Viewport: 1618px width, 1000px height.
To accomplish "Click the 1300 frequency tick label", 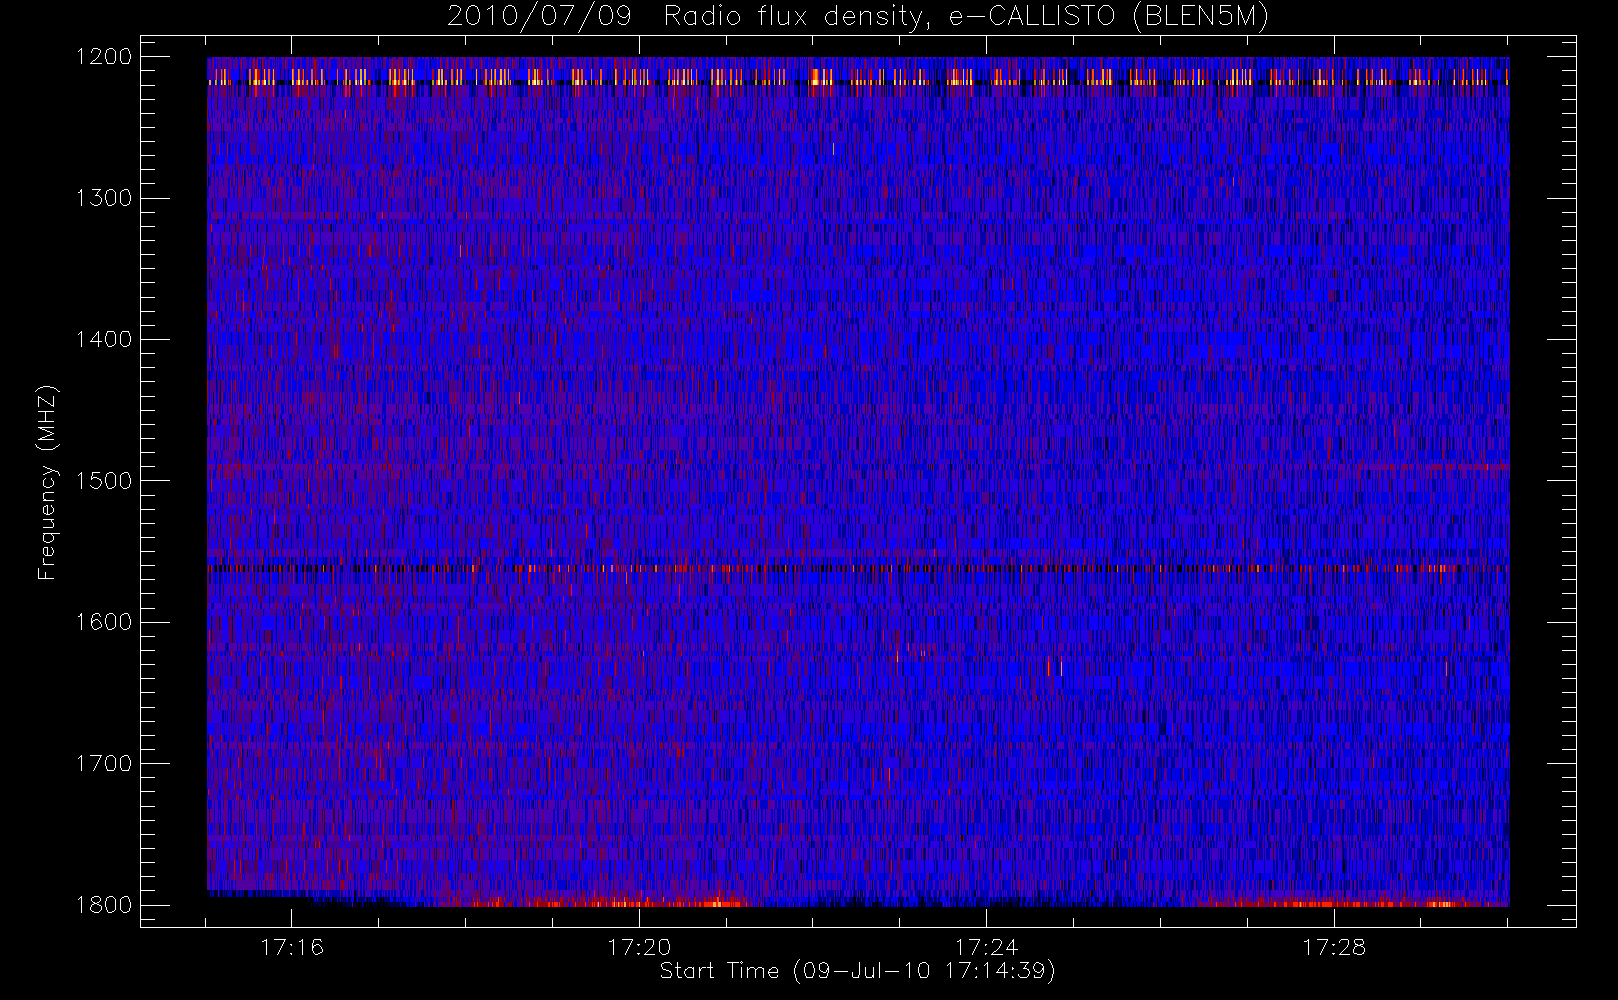I will tap(104, 198).
